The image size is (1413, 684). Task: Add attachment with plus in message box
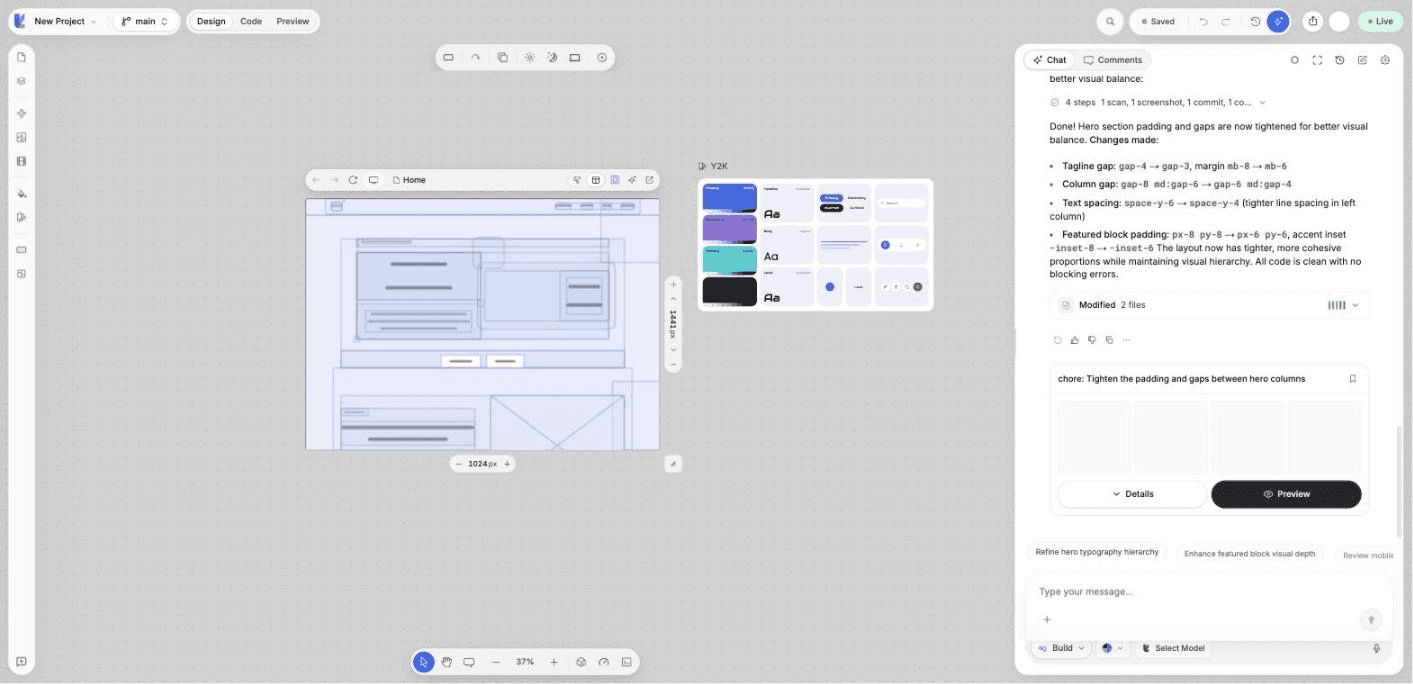[1047, 620]
